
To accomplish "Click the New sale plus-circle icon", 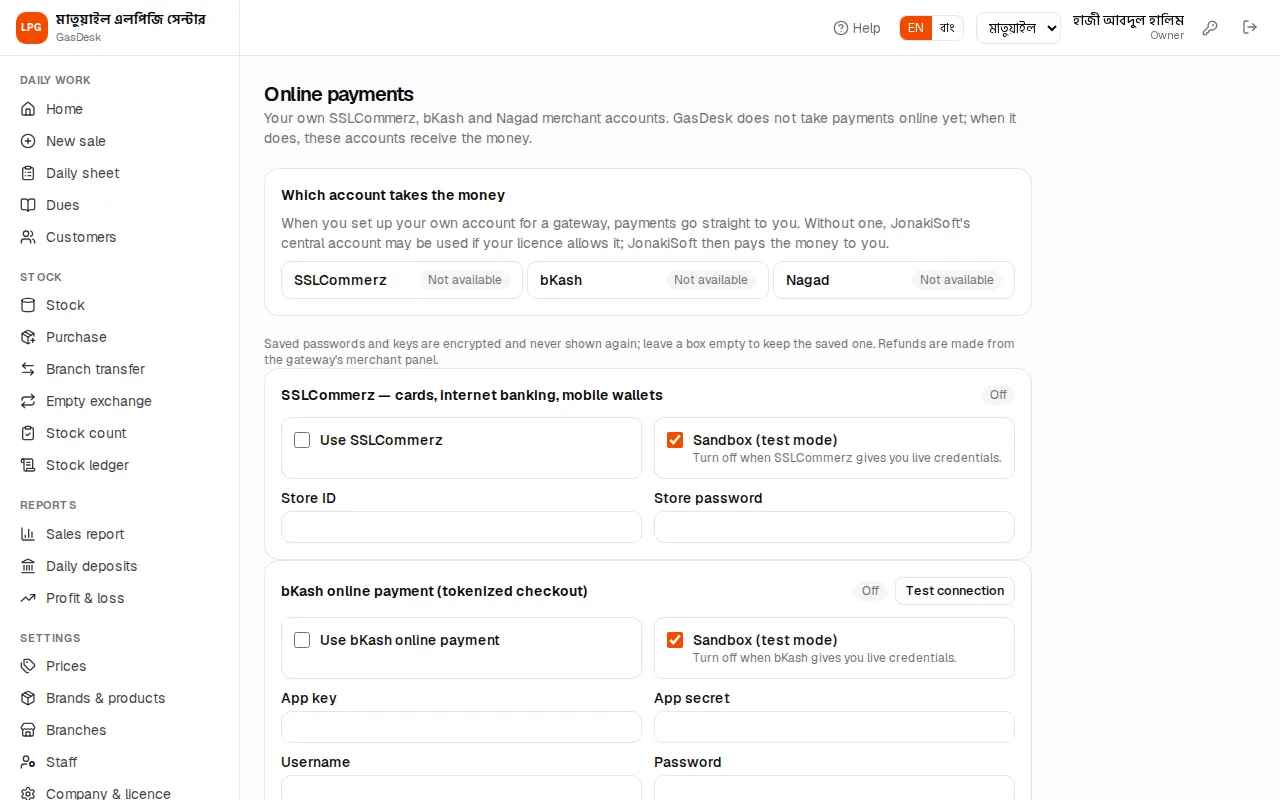I will click(28, 141).
